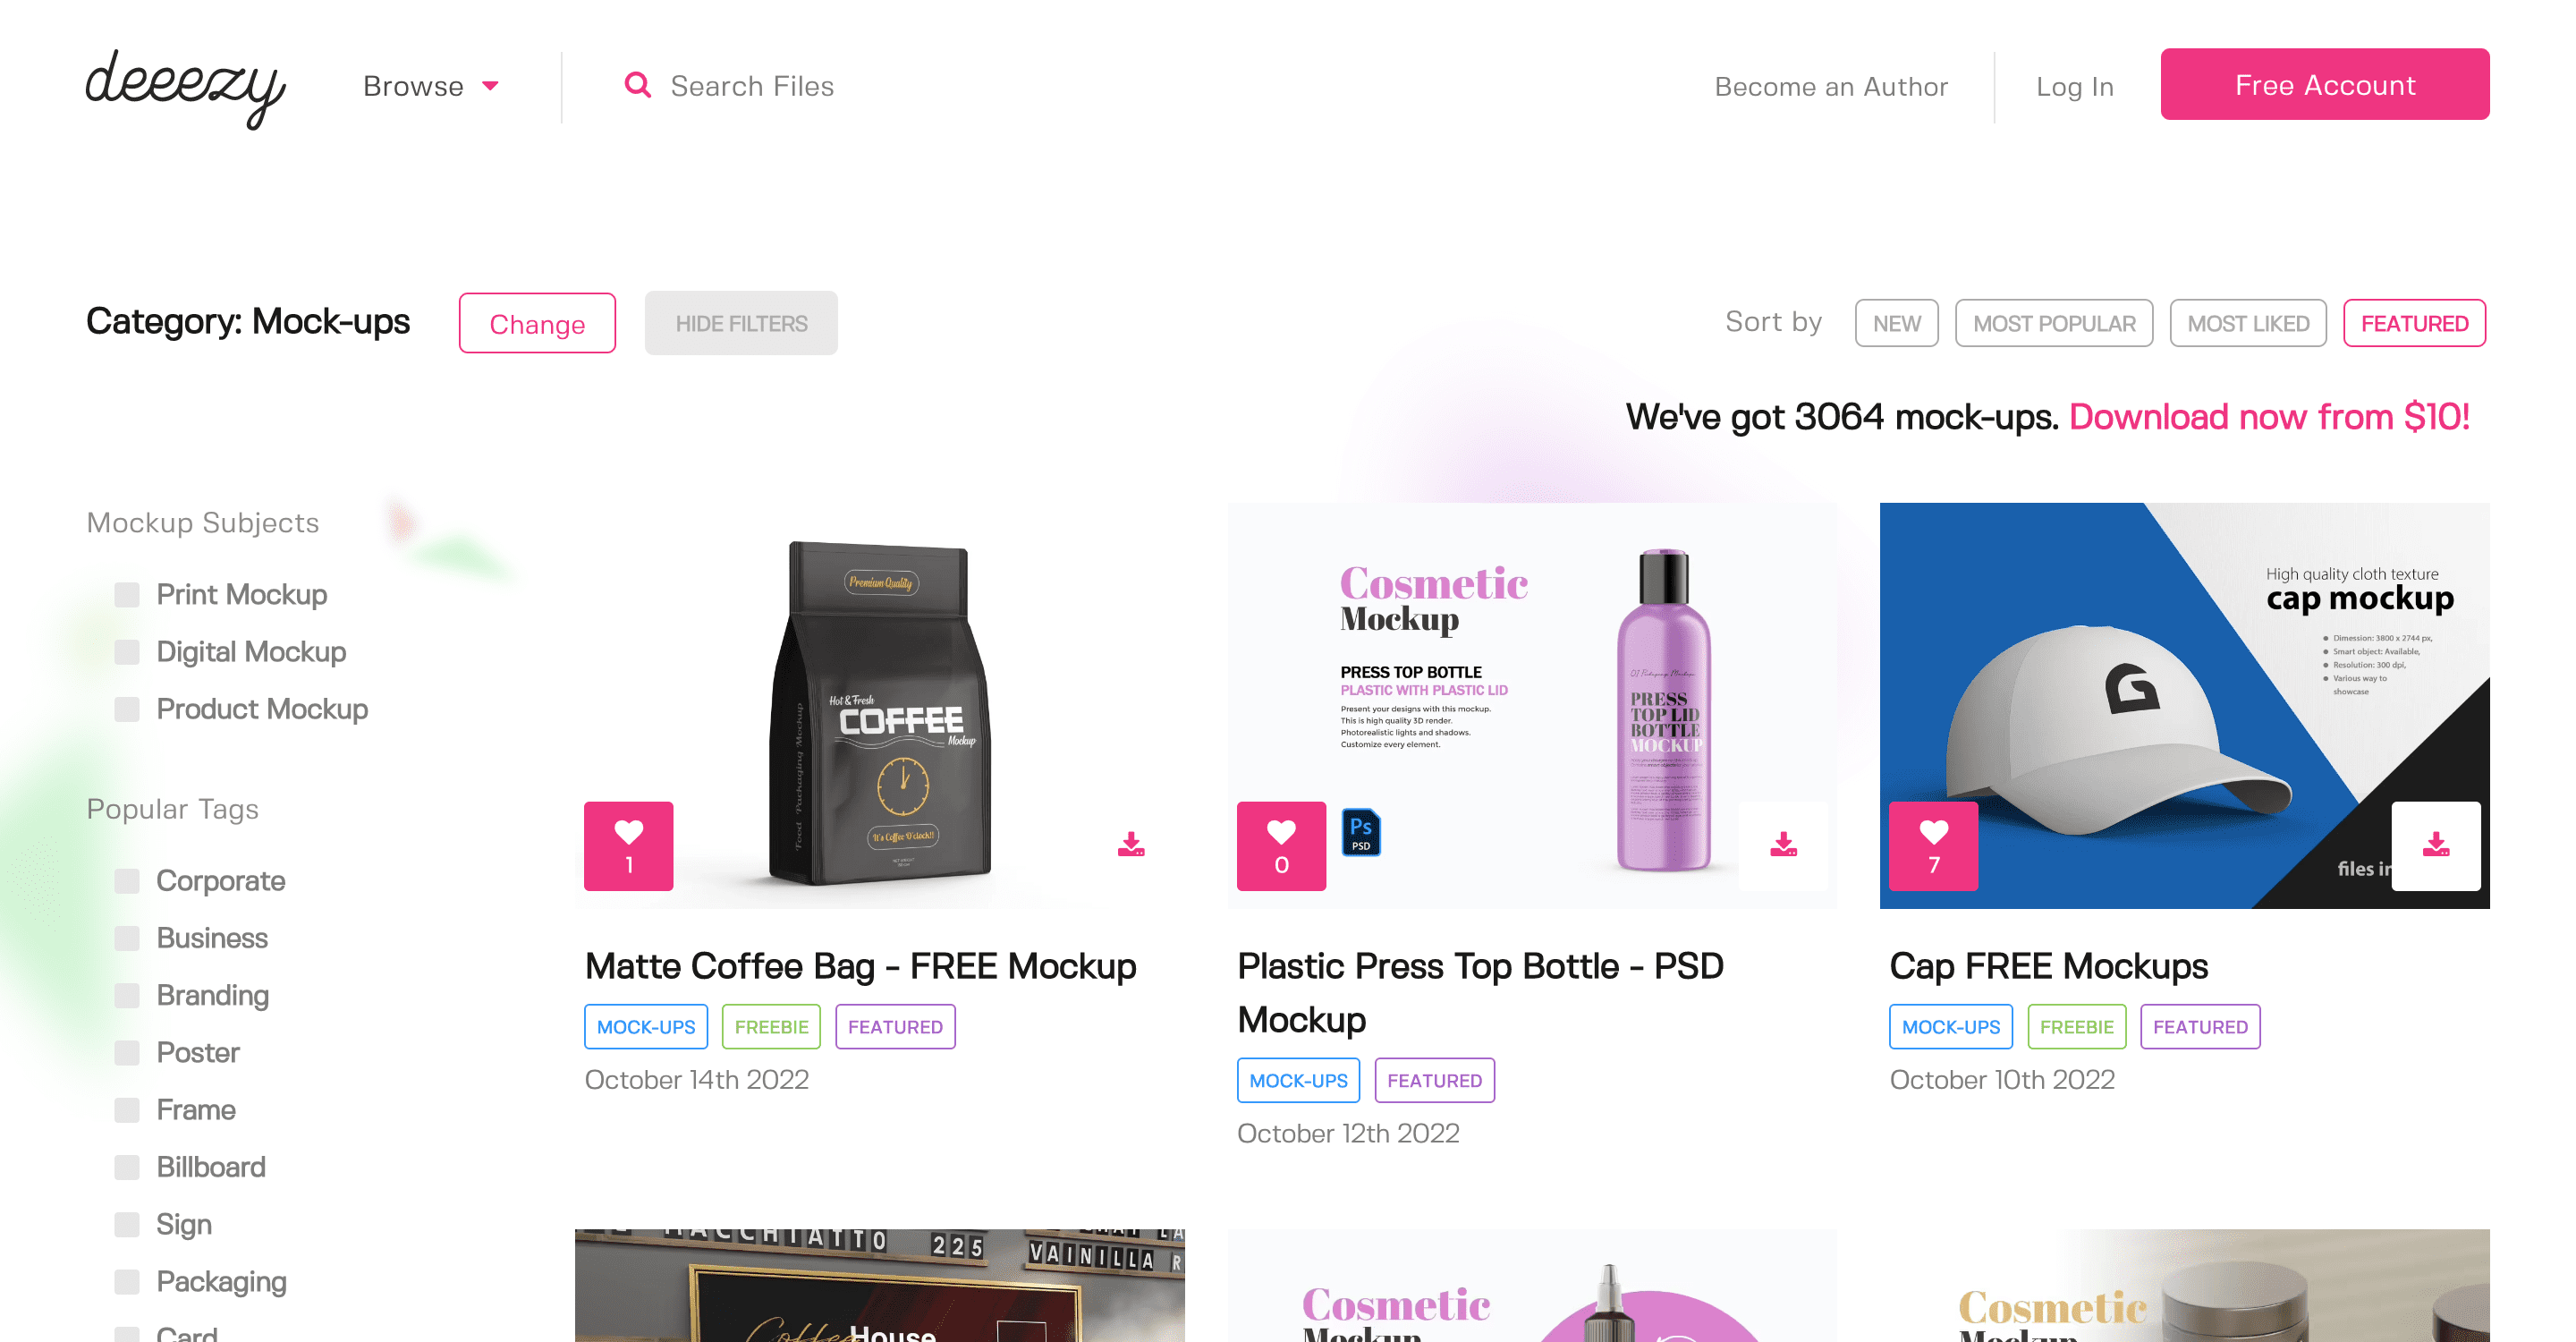This screenshot has height=1342, width=2576.
Task: Sort by MOST POPULAR
Action: (2054, 323)
